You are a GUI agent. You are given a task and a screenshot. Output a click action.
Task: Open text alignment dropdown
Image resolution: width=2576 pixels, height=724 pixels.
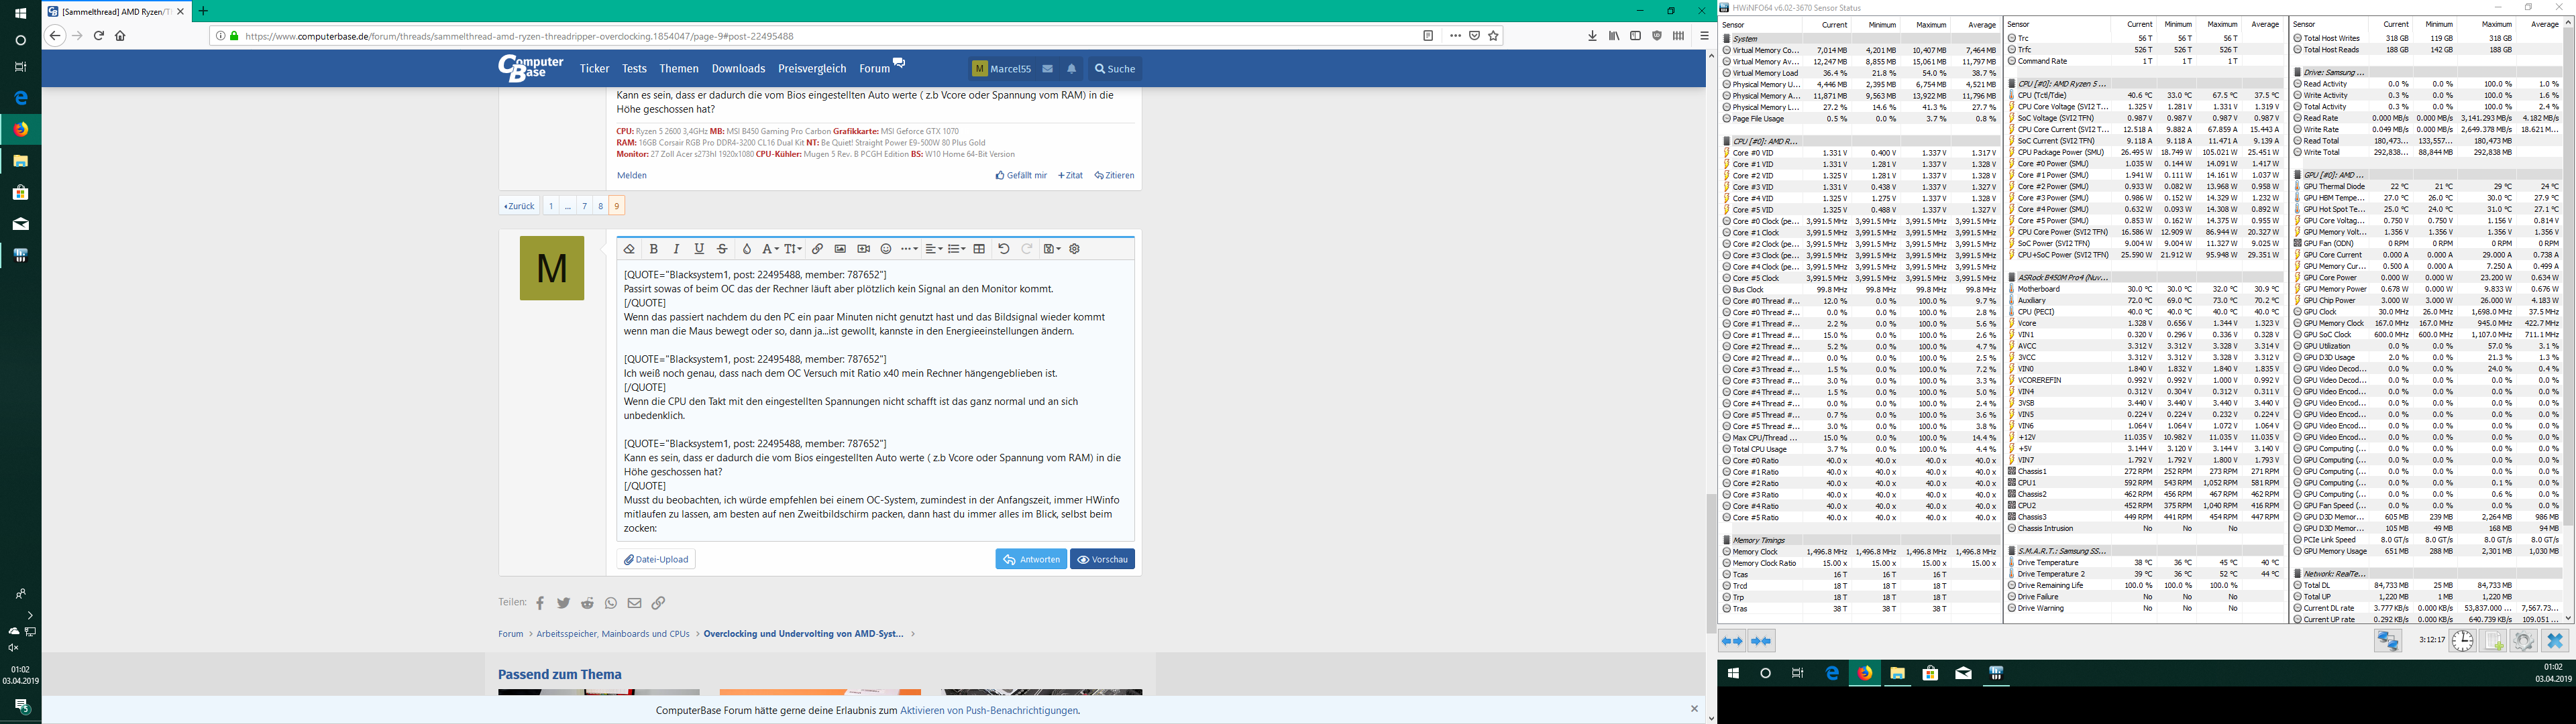coord(933,249)
